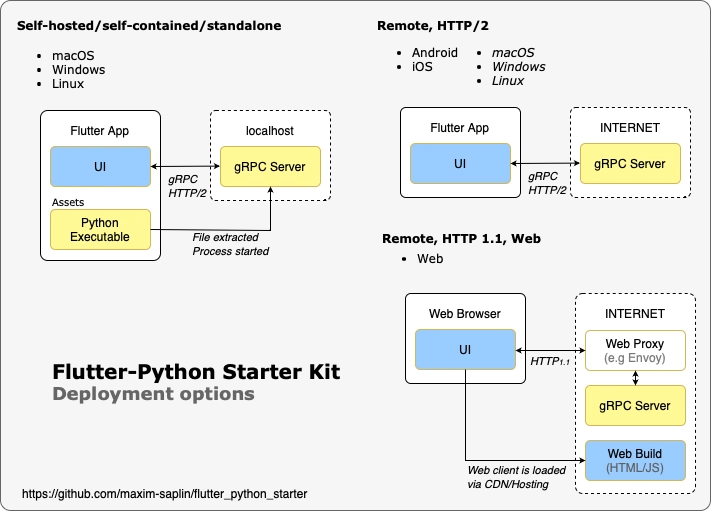
Task: Click the "File extracted Process started" caption
Action: point(230,244)
